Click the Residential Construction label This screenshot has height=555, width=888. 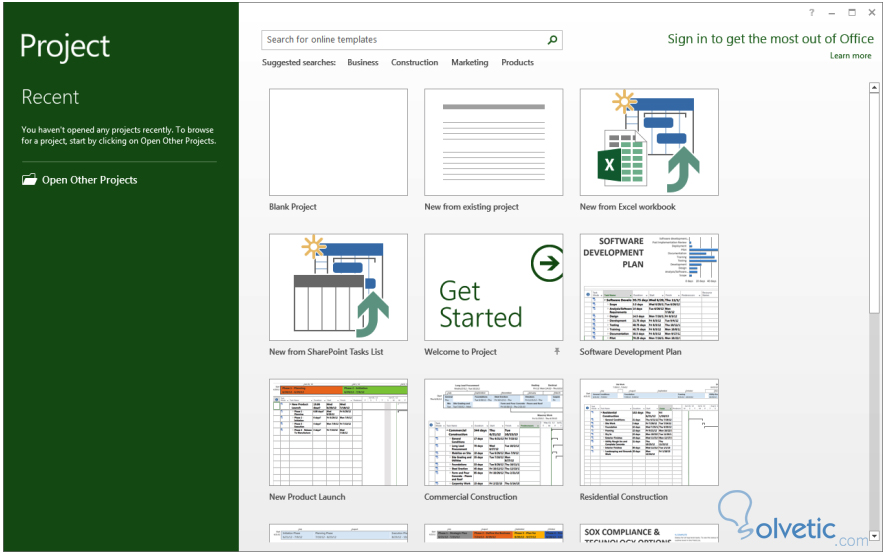tap(624, 497)
